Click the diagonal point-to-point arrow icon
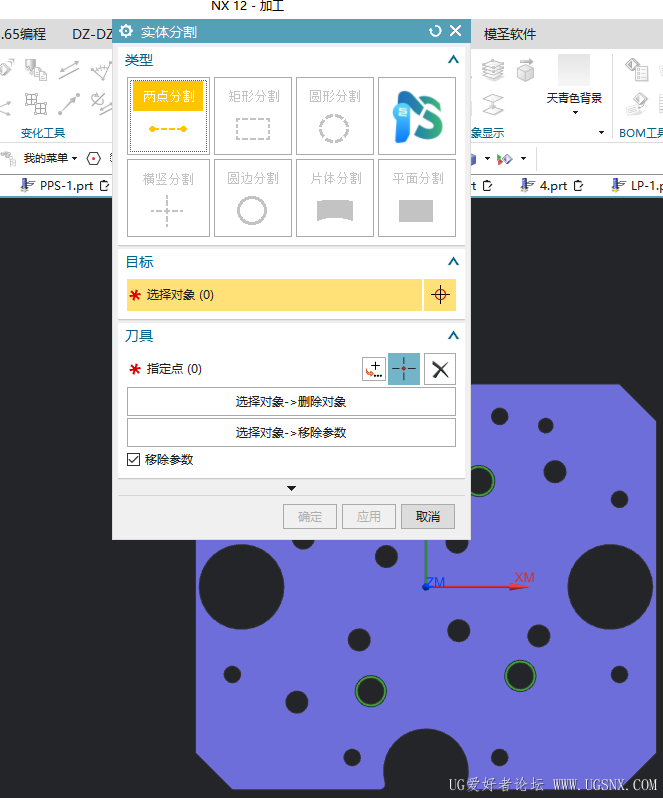 point(69,104)
